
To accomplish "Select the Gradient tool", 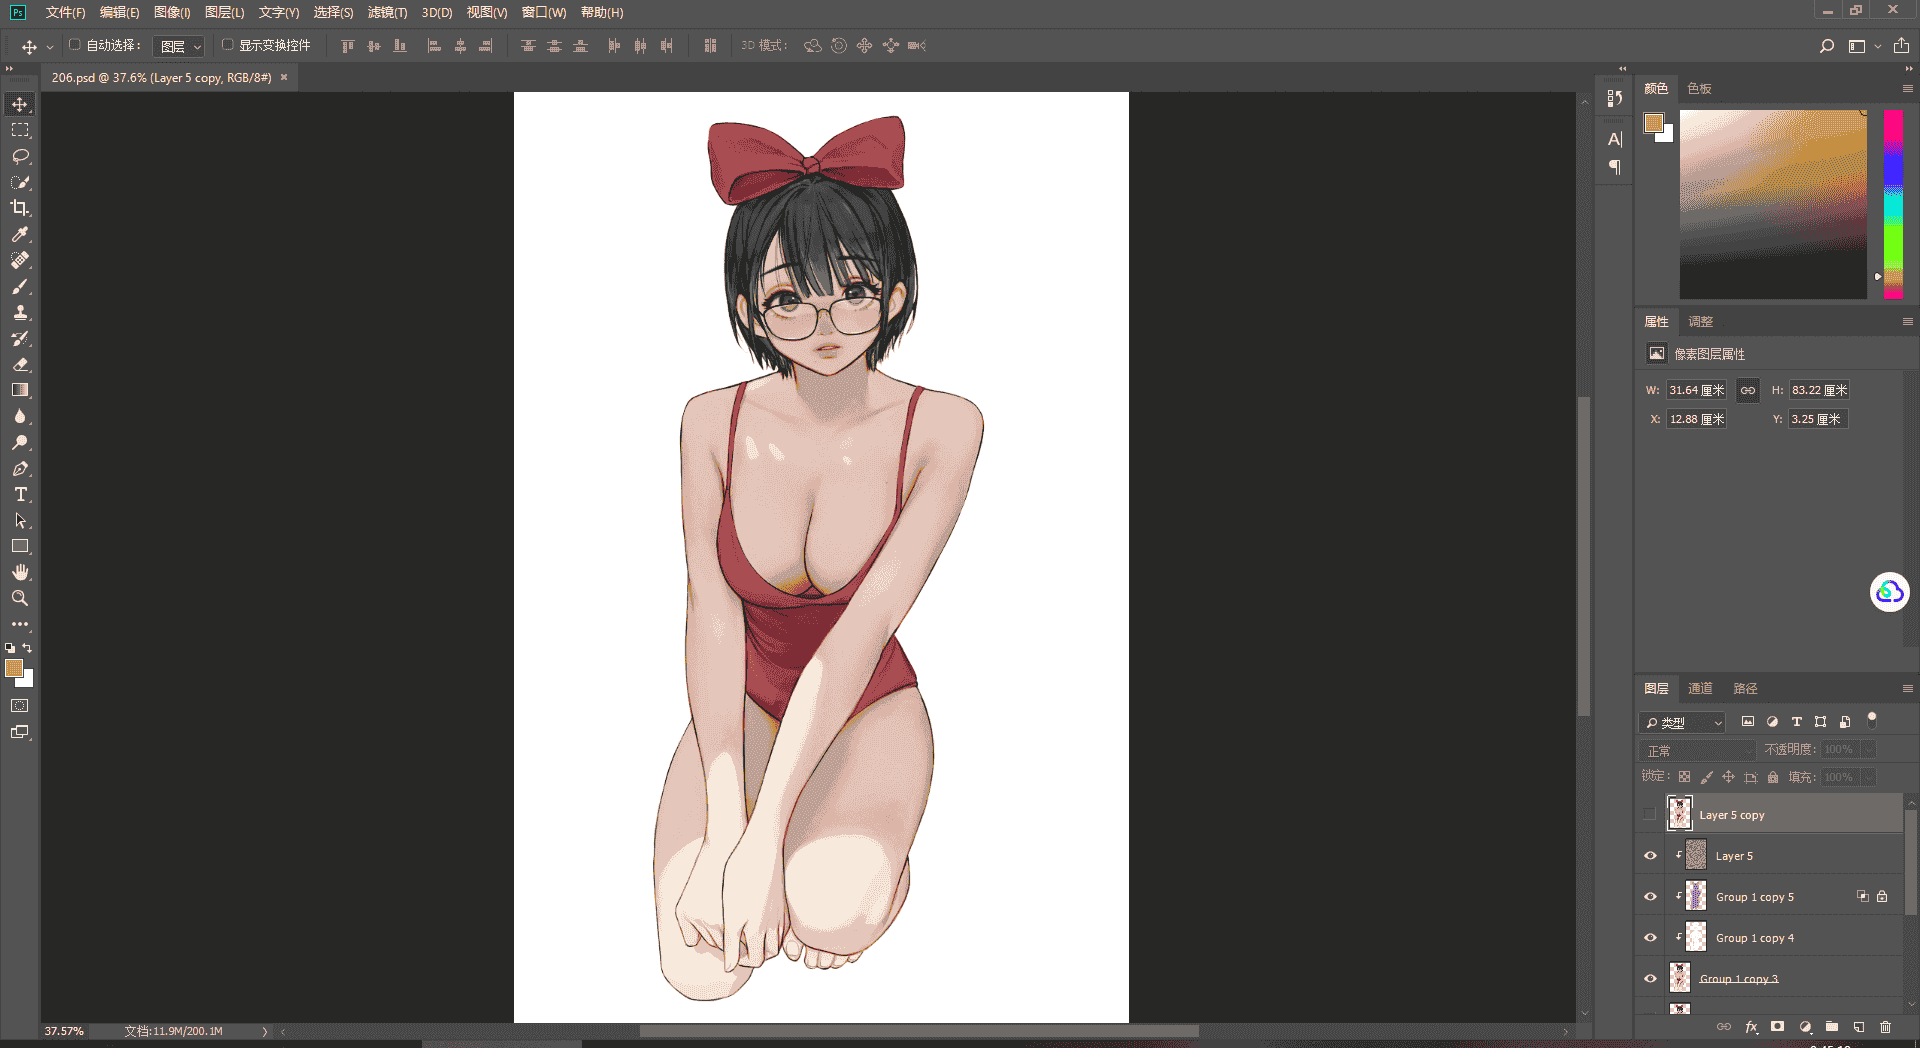I will coord(20,390).
